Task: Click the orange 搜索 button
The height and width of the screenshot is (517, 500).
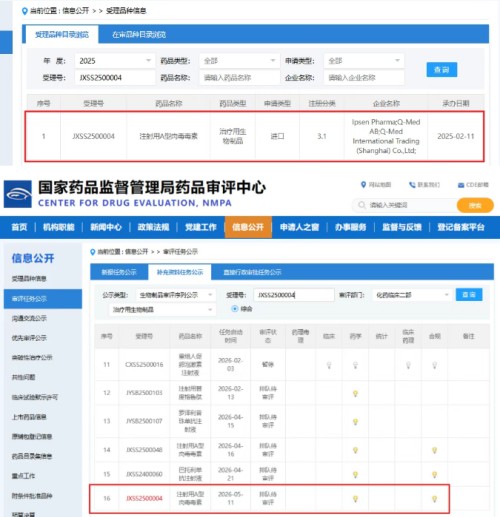Action: tap(475, 205)
